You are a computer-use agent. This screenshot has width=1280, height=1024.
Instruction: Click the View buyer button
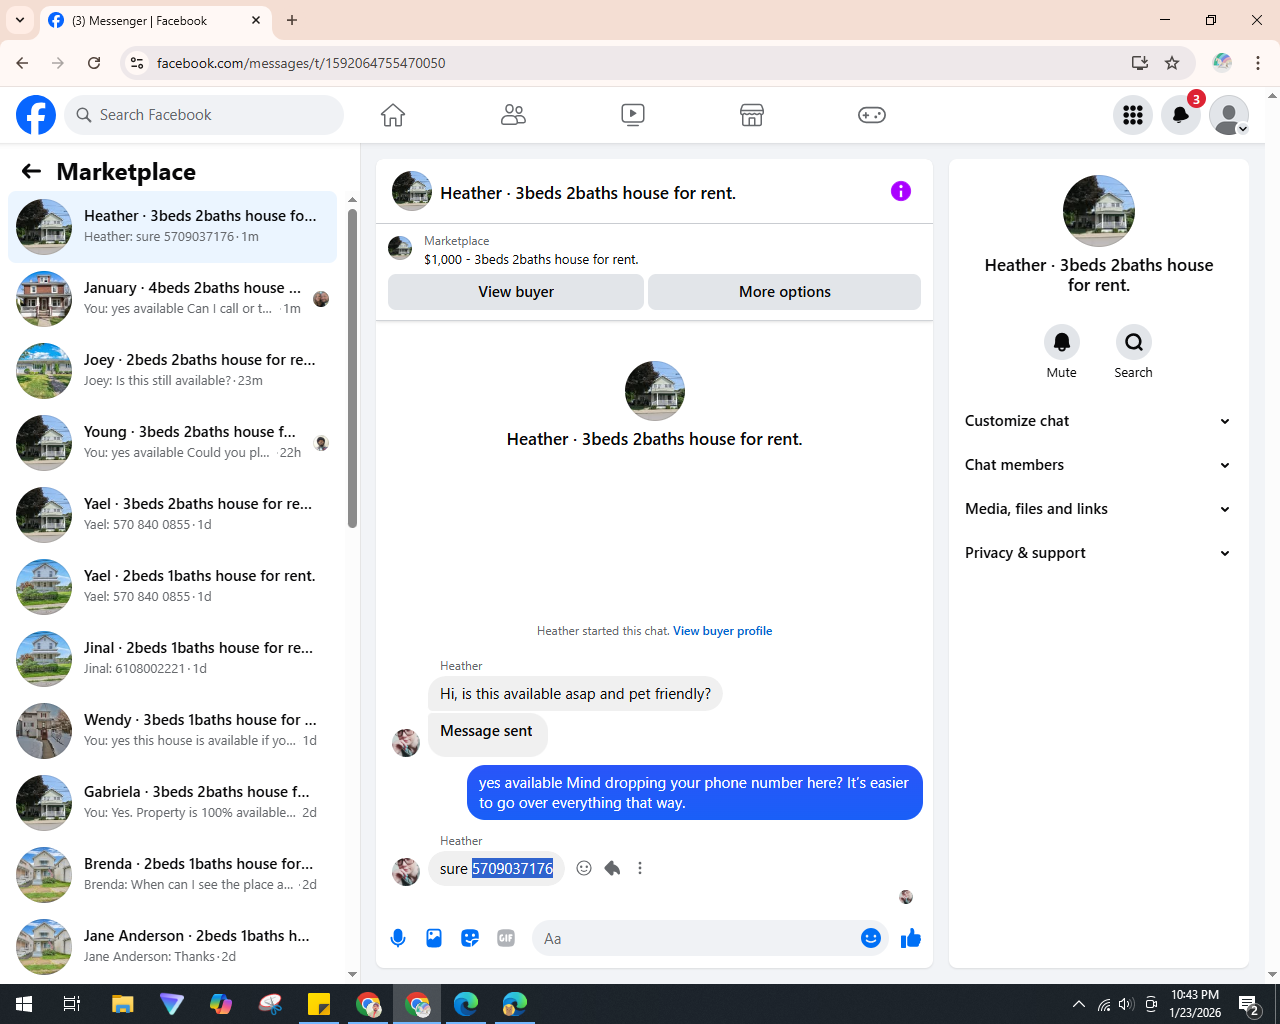pyautogui.click(x=516, y=292)
